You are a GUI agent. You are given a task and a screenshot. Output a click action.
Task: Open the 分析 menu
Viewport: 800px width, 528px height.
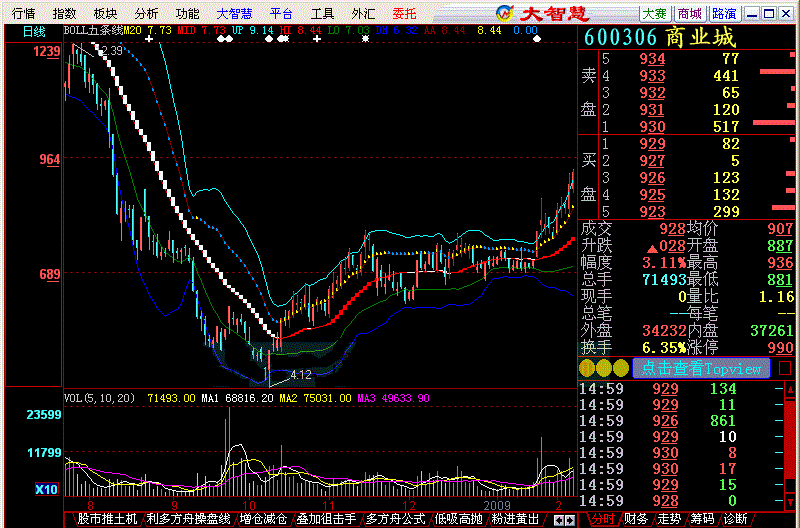(x=146, y=14)
